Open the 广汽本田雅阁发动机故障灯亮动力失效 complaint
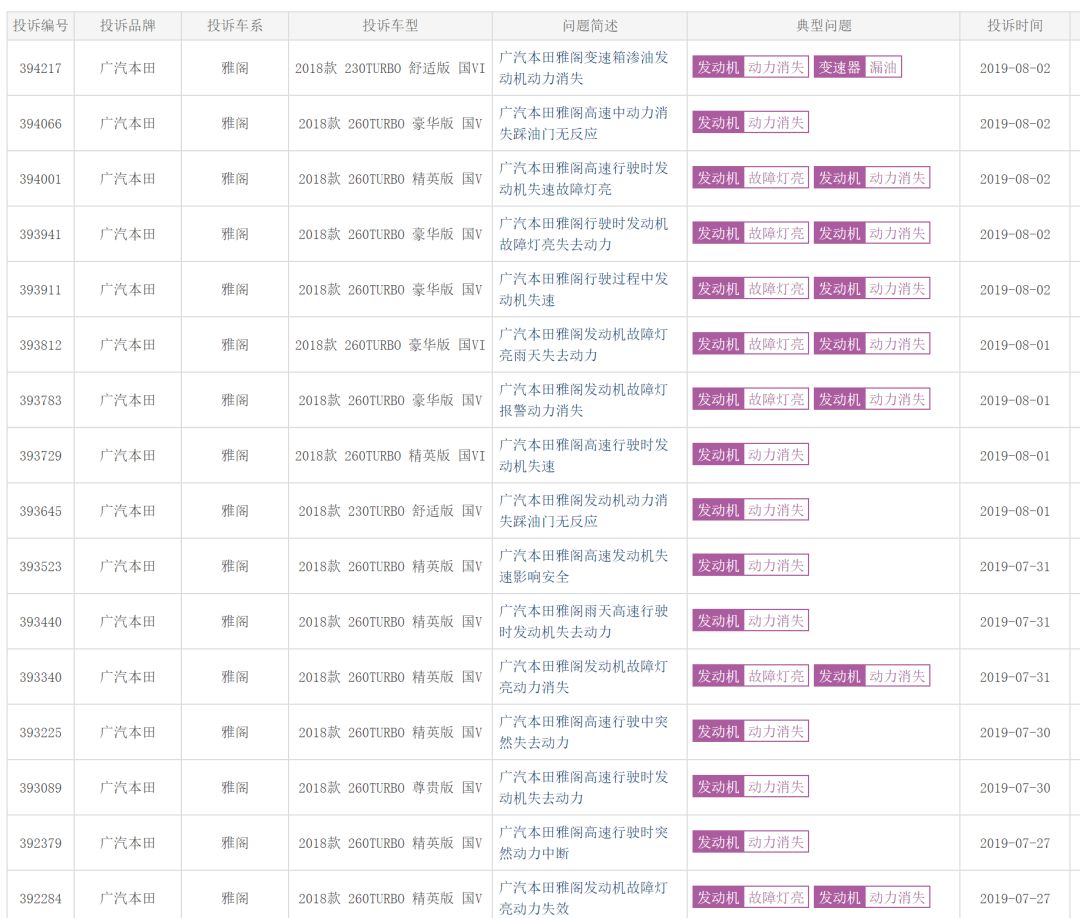 click(x=583, y=897)
